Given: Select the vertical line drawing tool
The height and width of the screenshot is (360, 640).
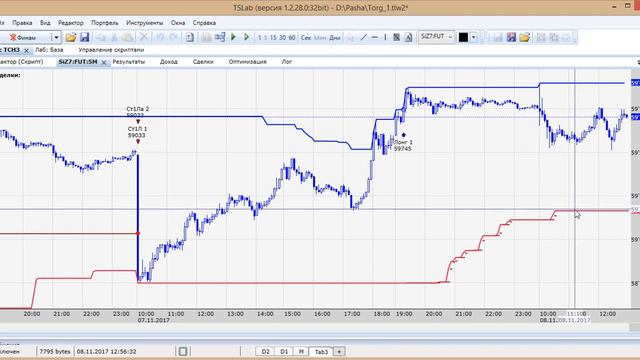Looking at the screenshot, I should (x=385, y=38).
